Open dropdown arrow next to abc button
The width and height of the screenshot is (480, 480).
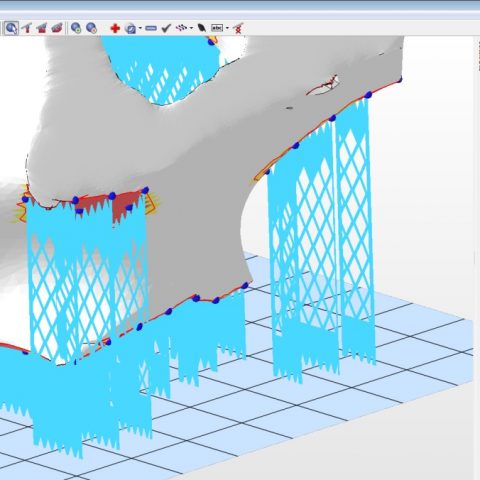pos(227,28)
